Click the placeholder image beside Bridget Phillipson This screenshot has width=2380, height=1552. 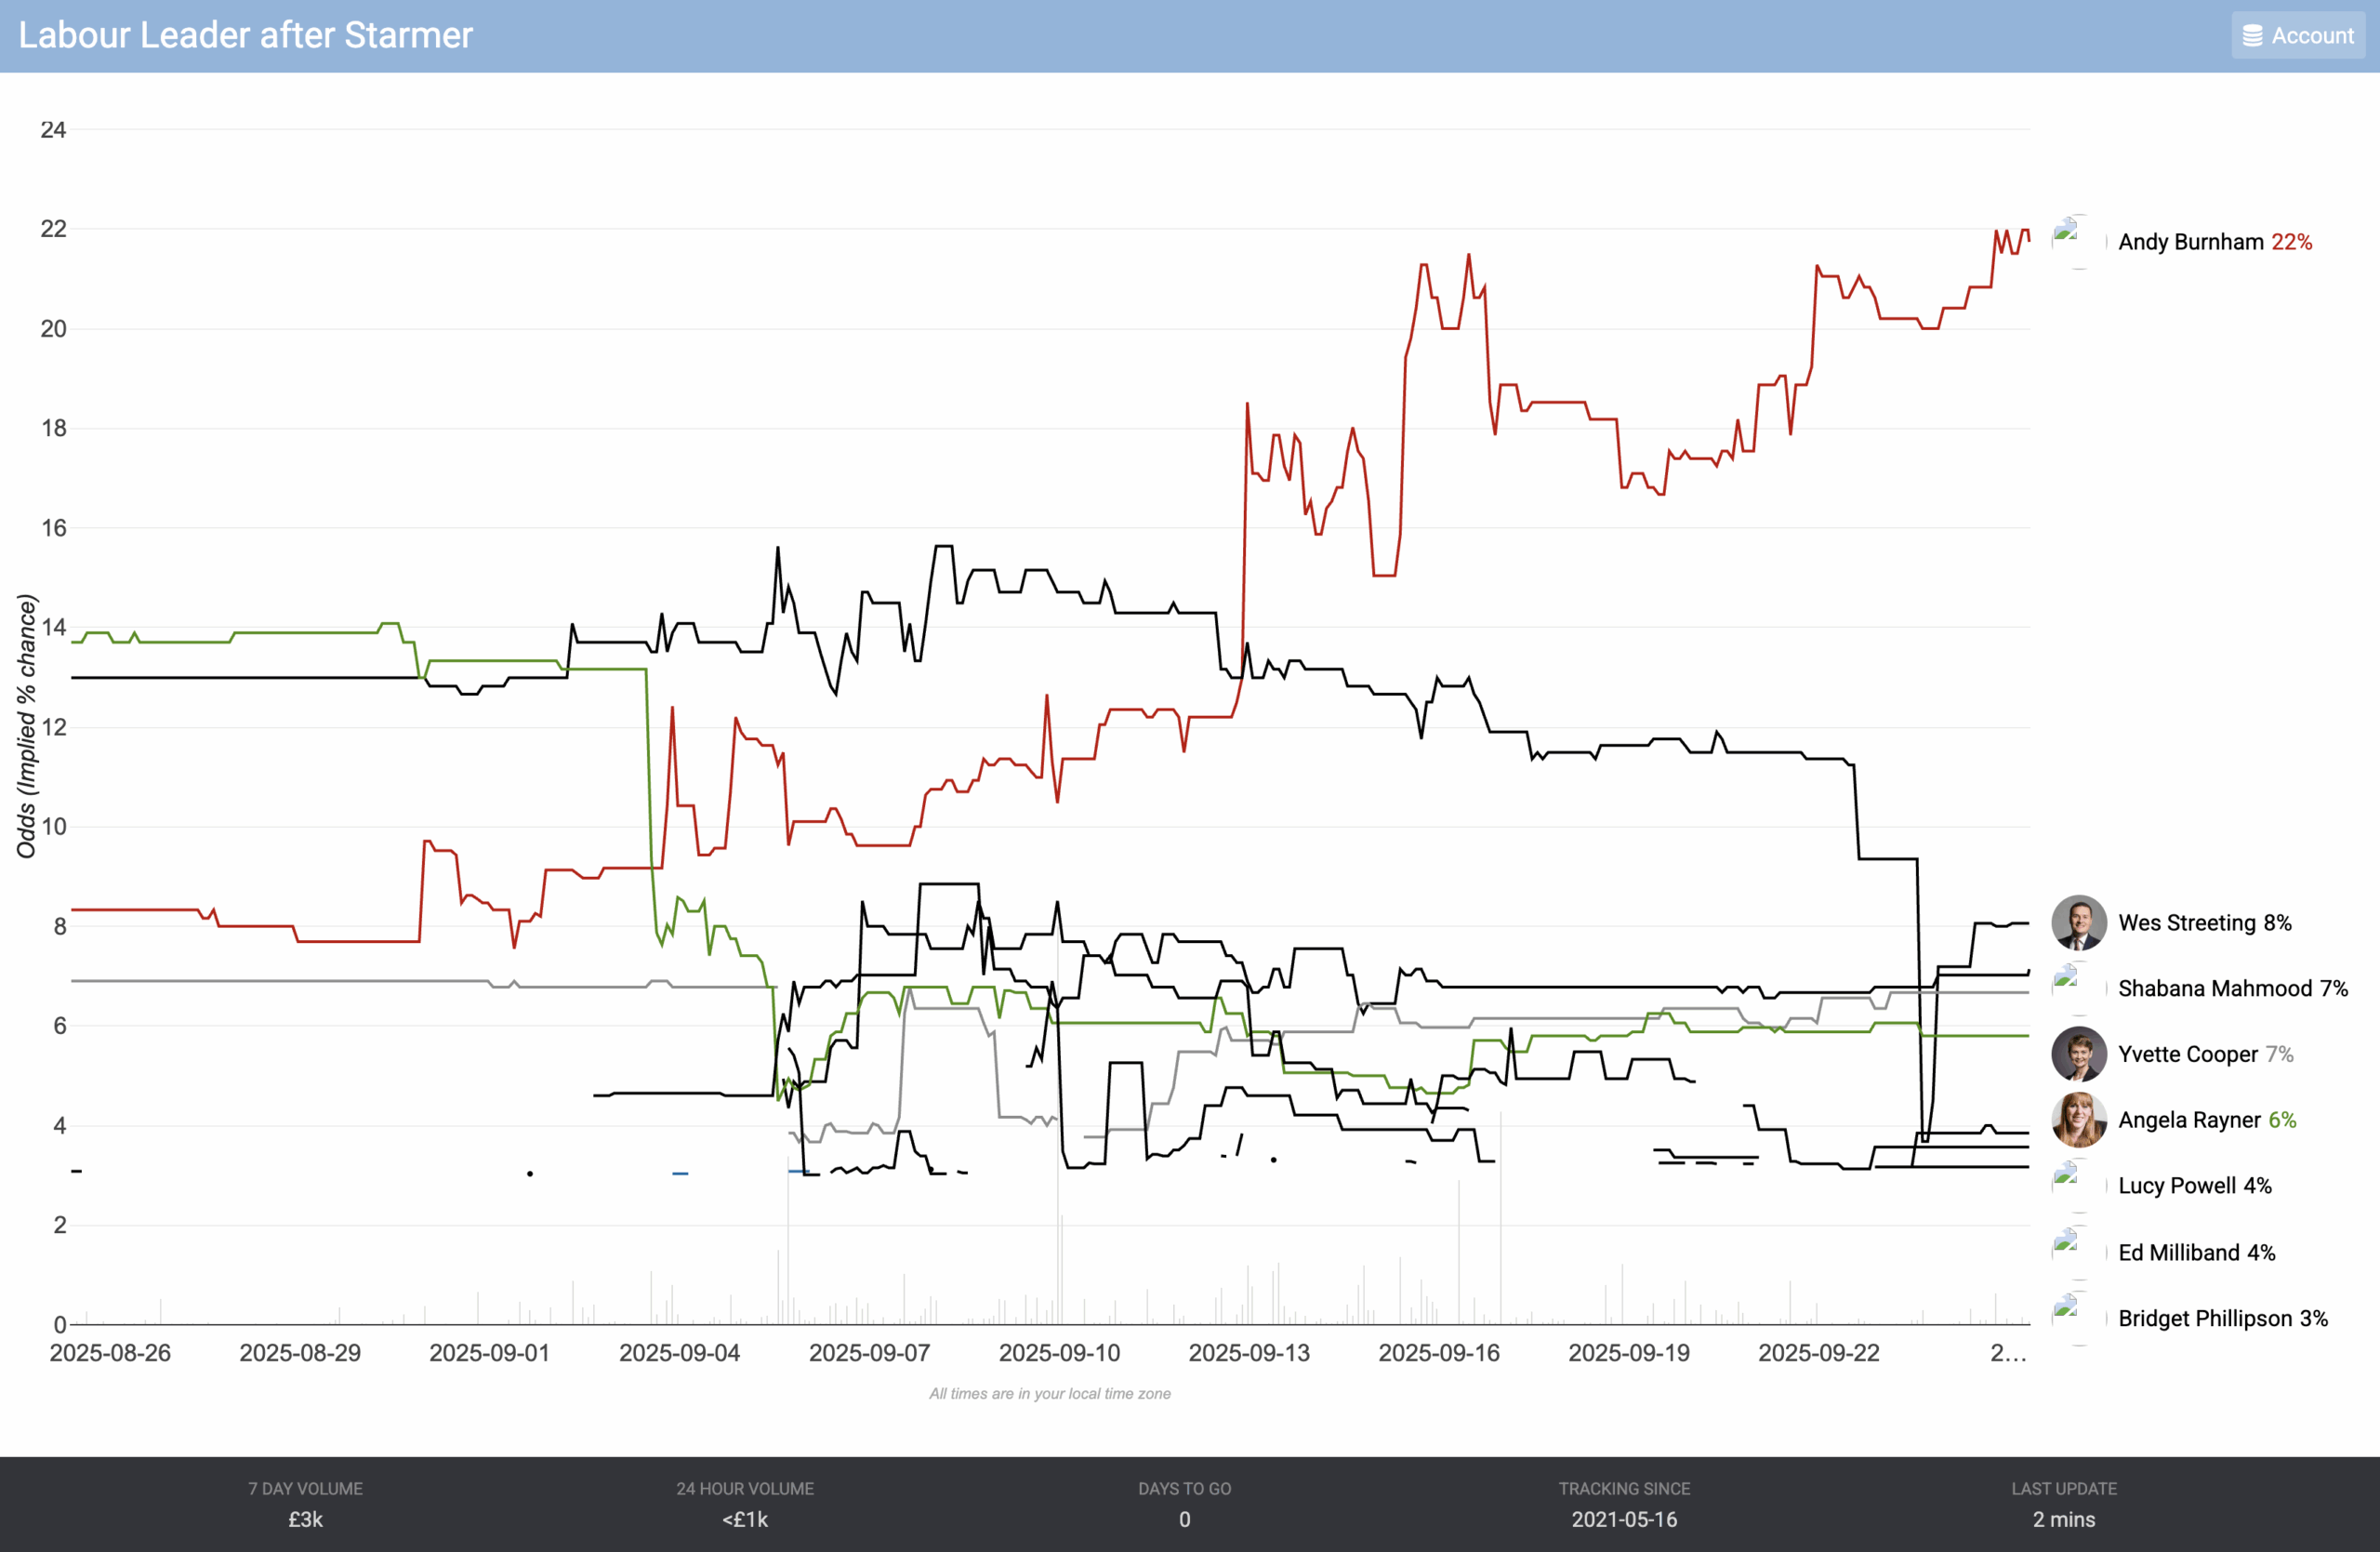click(x=2067, y=1310)
